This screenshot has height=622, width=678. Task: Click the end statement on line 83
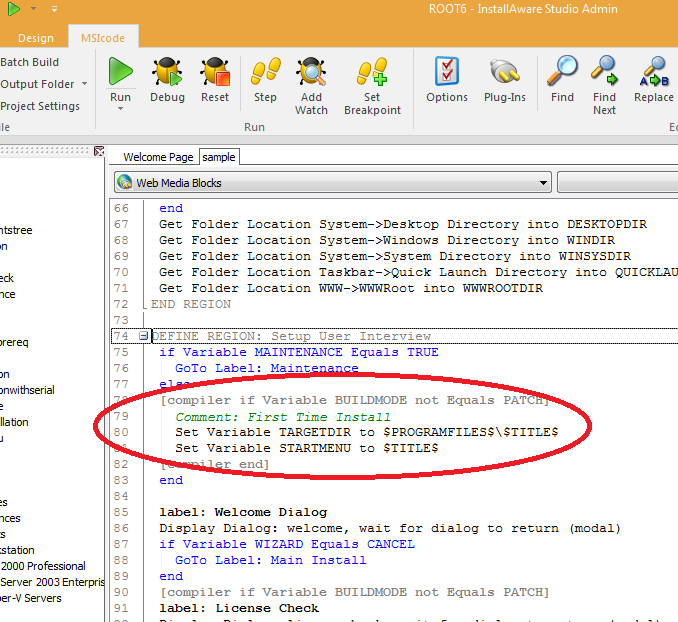171,480
